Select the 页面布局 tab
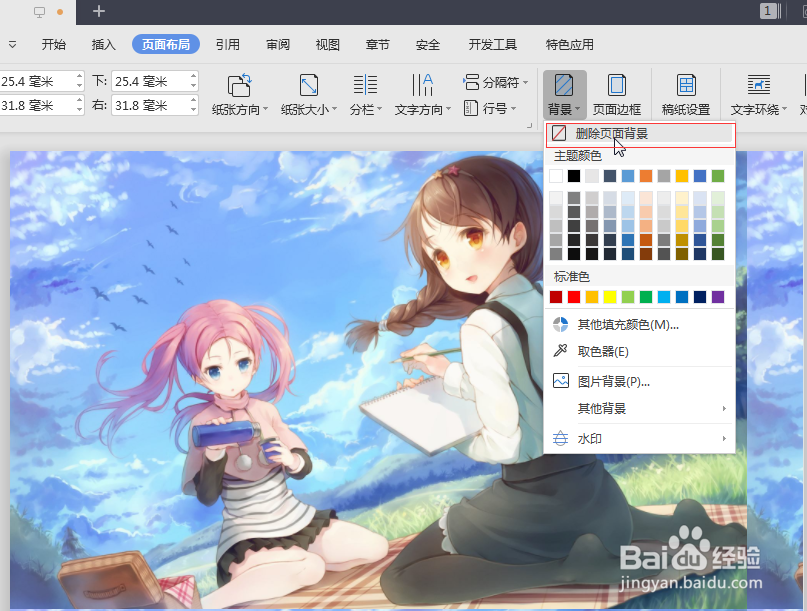The width and height of the screenshot is (807, 611). click(x=166, y=45)
